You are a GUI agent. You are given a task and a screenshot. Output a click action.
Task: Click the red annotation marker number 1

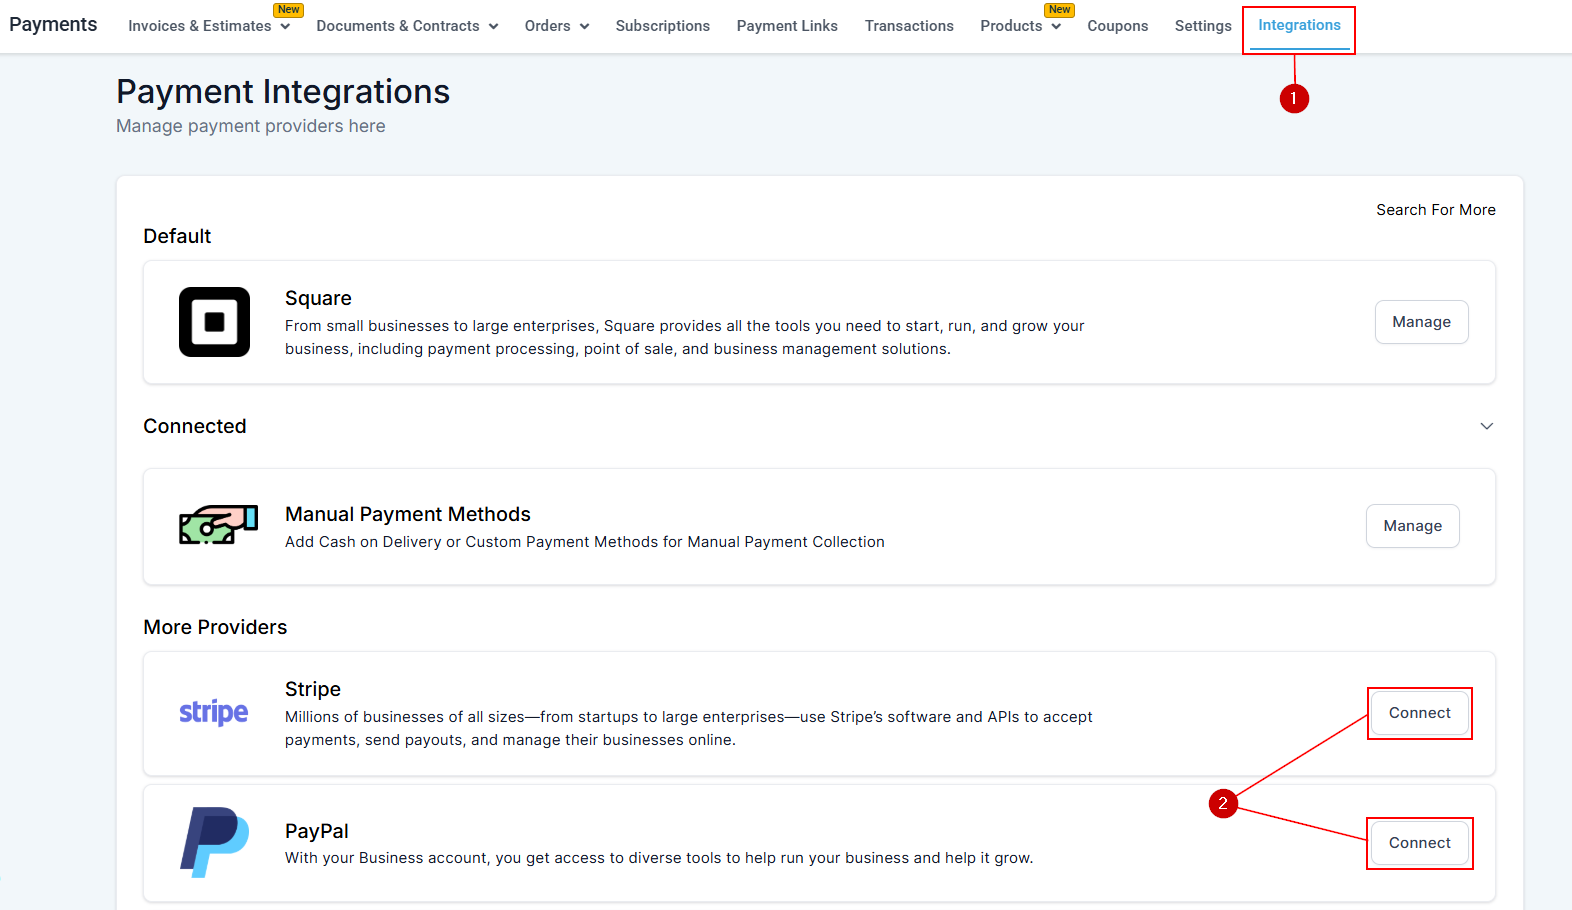[x=1294, y=98]
